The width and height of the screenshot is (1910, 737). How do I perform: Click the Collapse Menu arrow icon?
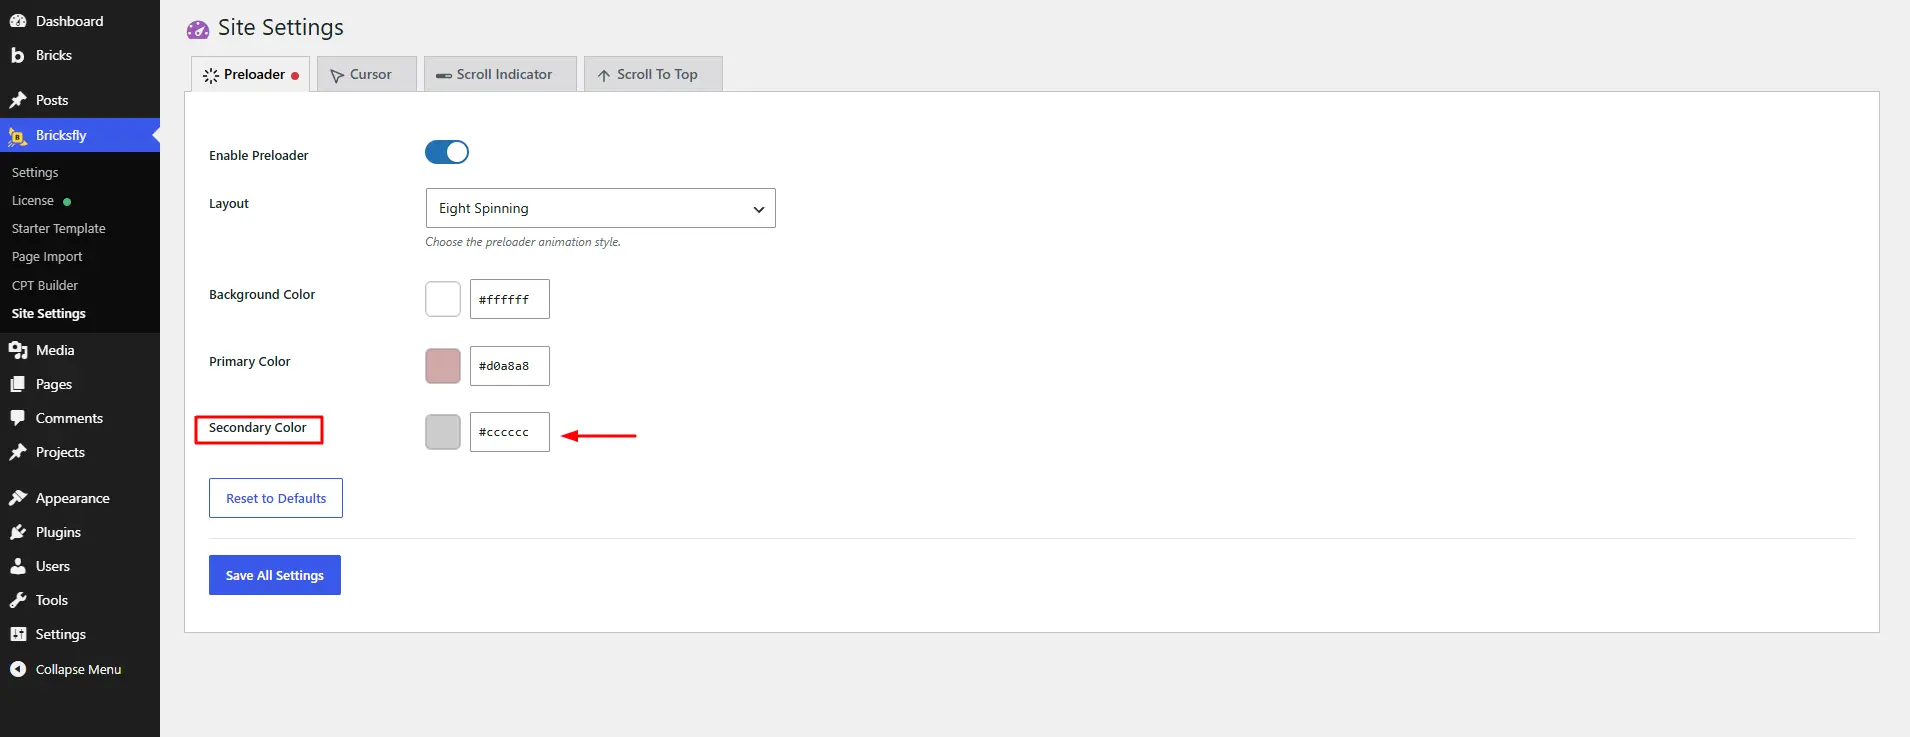[x=18, y=669]
